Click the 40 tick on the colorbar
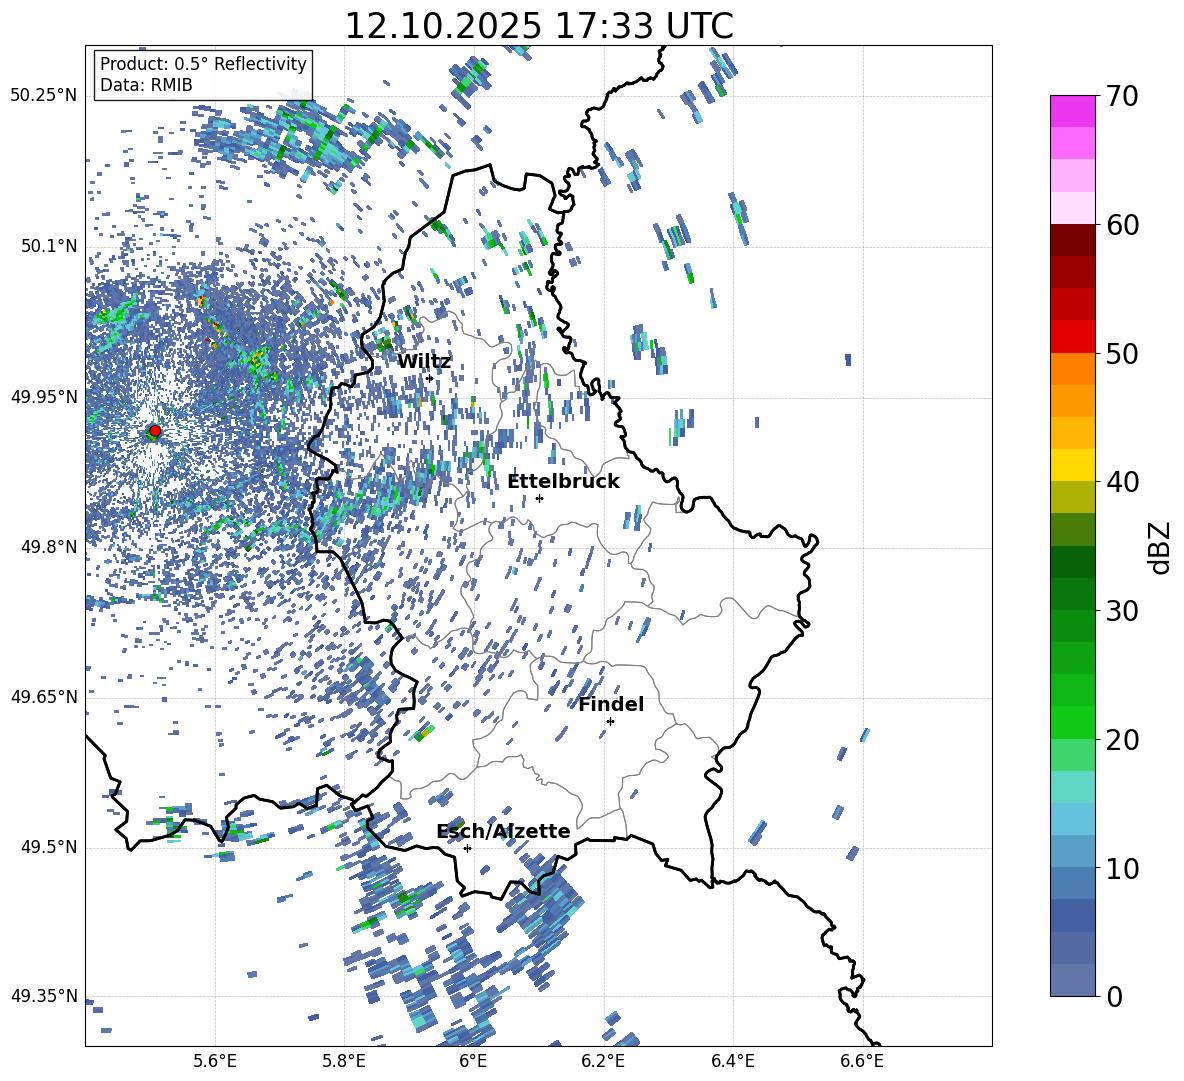Viewport: 1184px width, 1081px height. [x=1121, y=482]
